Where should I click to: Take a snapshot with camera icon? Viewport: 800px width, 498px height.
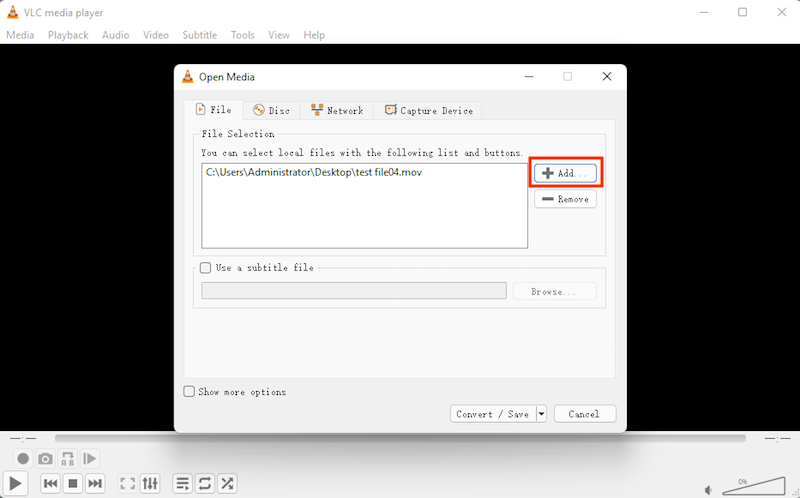point(45,459)
